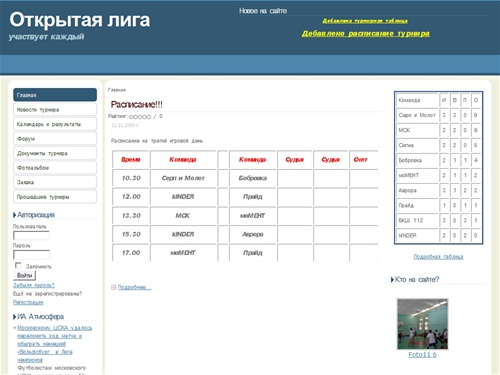Click the rating stars next to Рейтинг
This screenshot has height=375, width=500.
pyautogui.click(x=140, y=117)
